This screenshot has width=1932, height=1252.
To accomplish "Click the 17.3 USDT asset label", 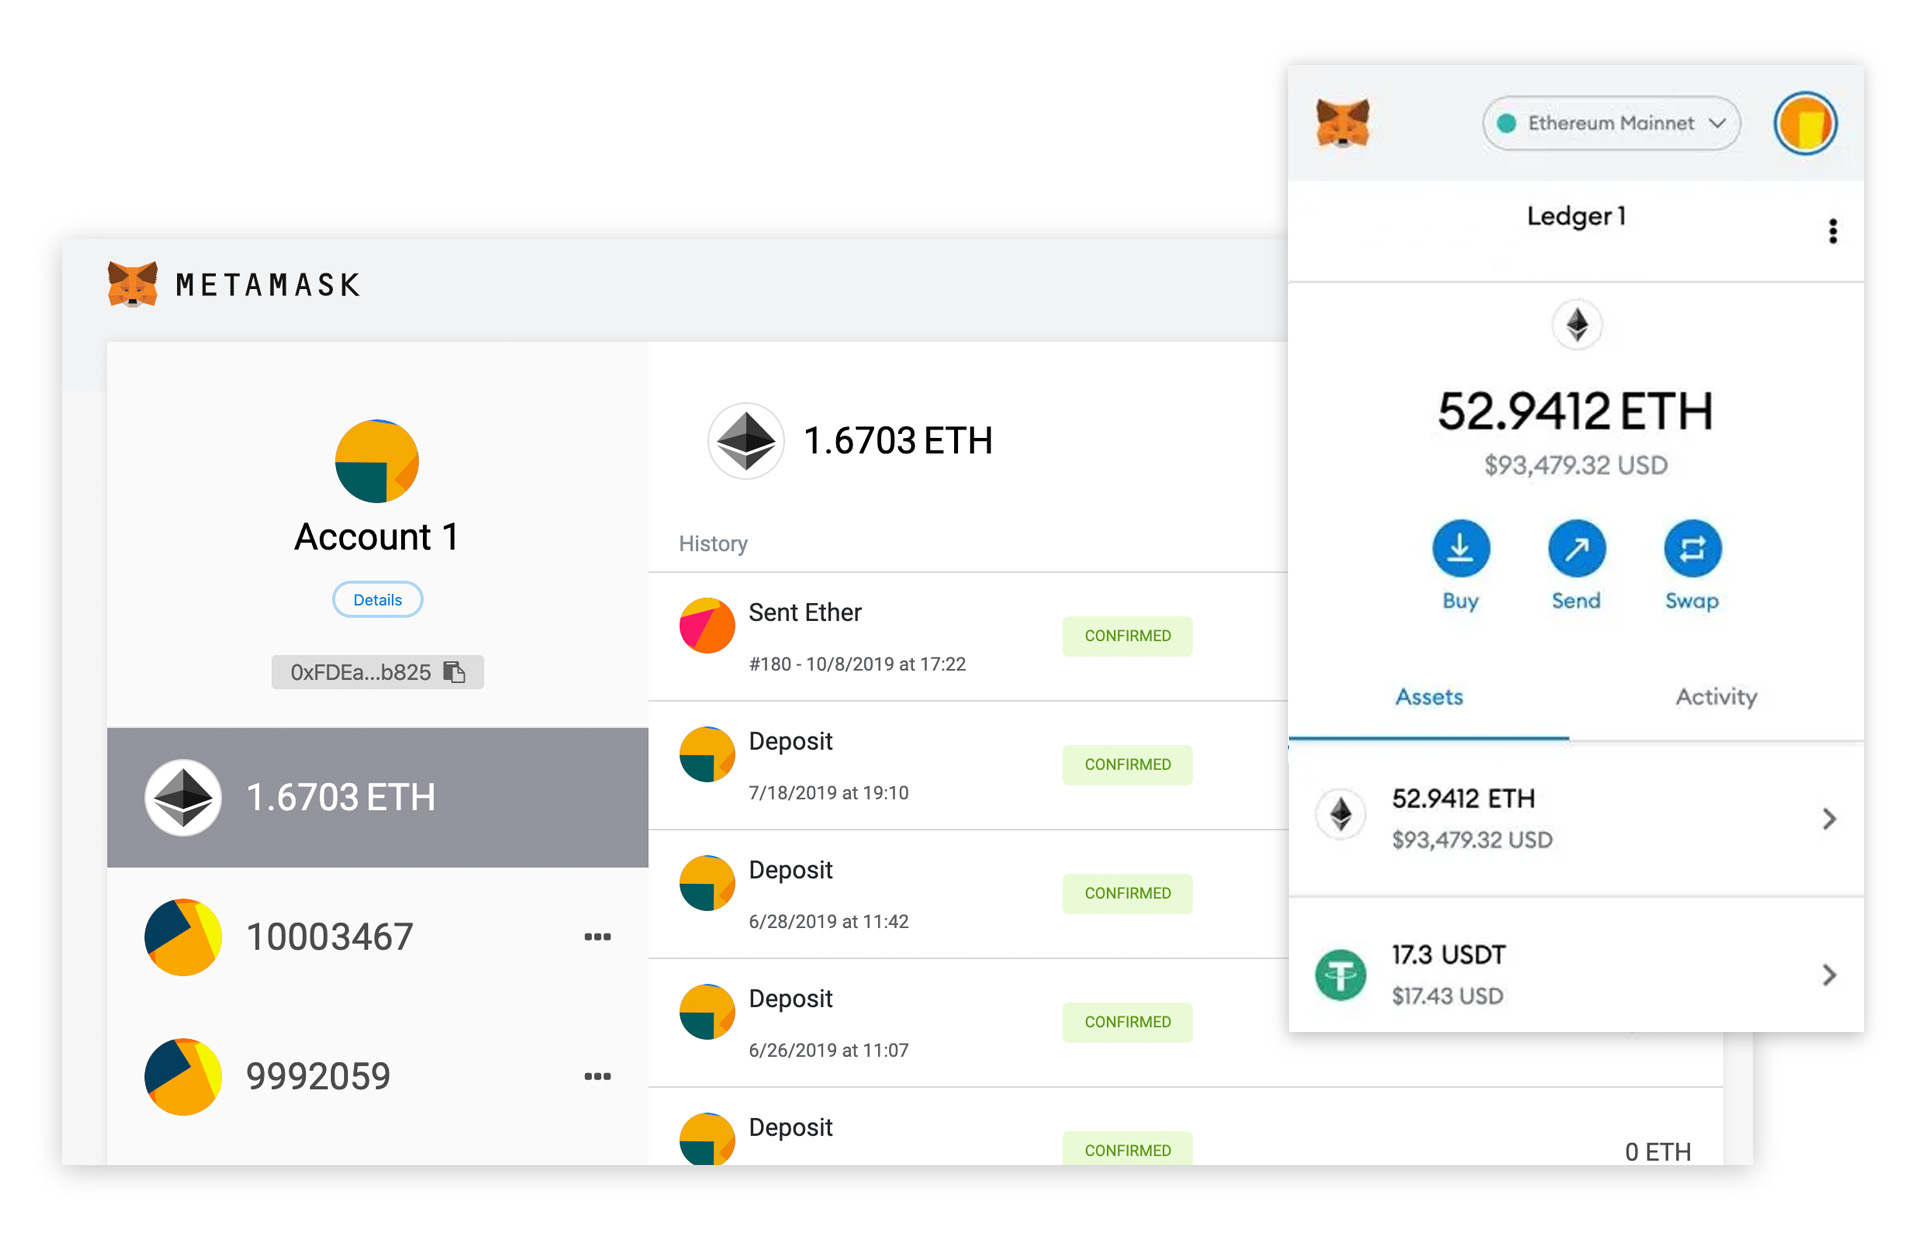I will [x=1448, y=955].
